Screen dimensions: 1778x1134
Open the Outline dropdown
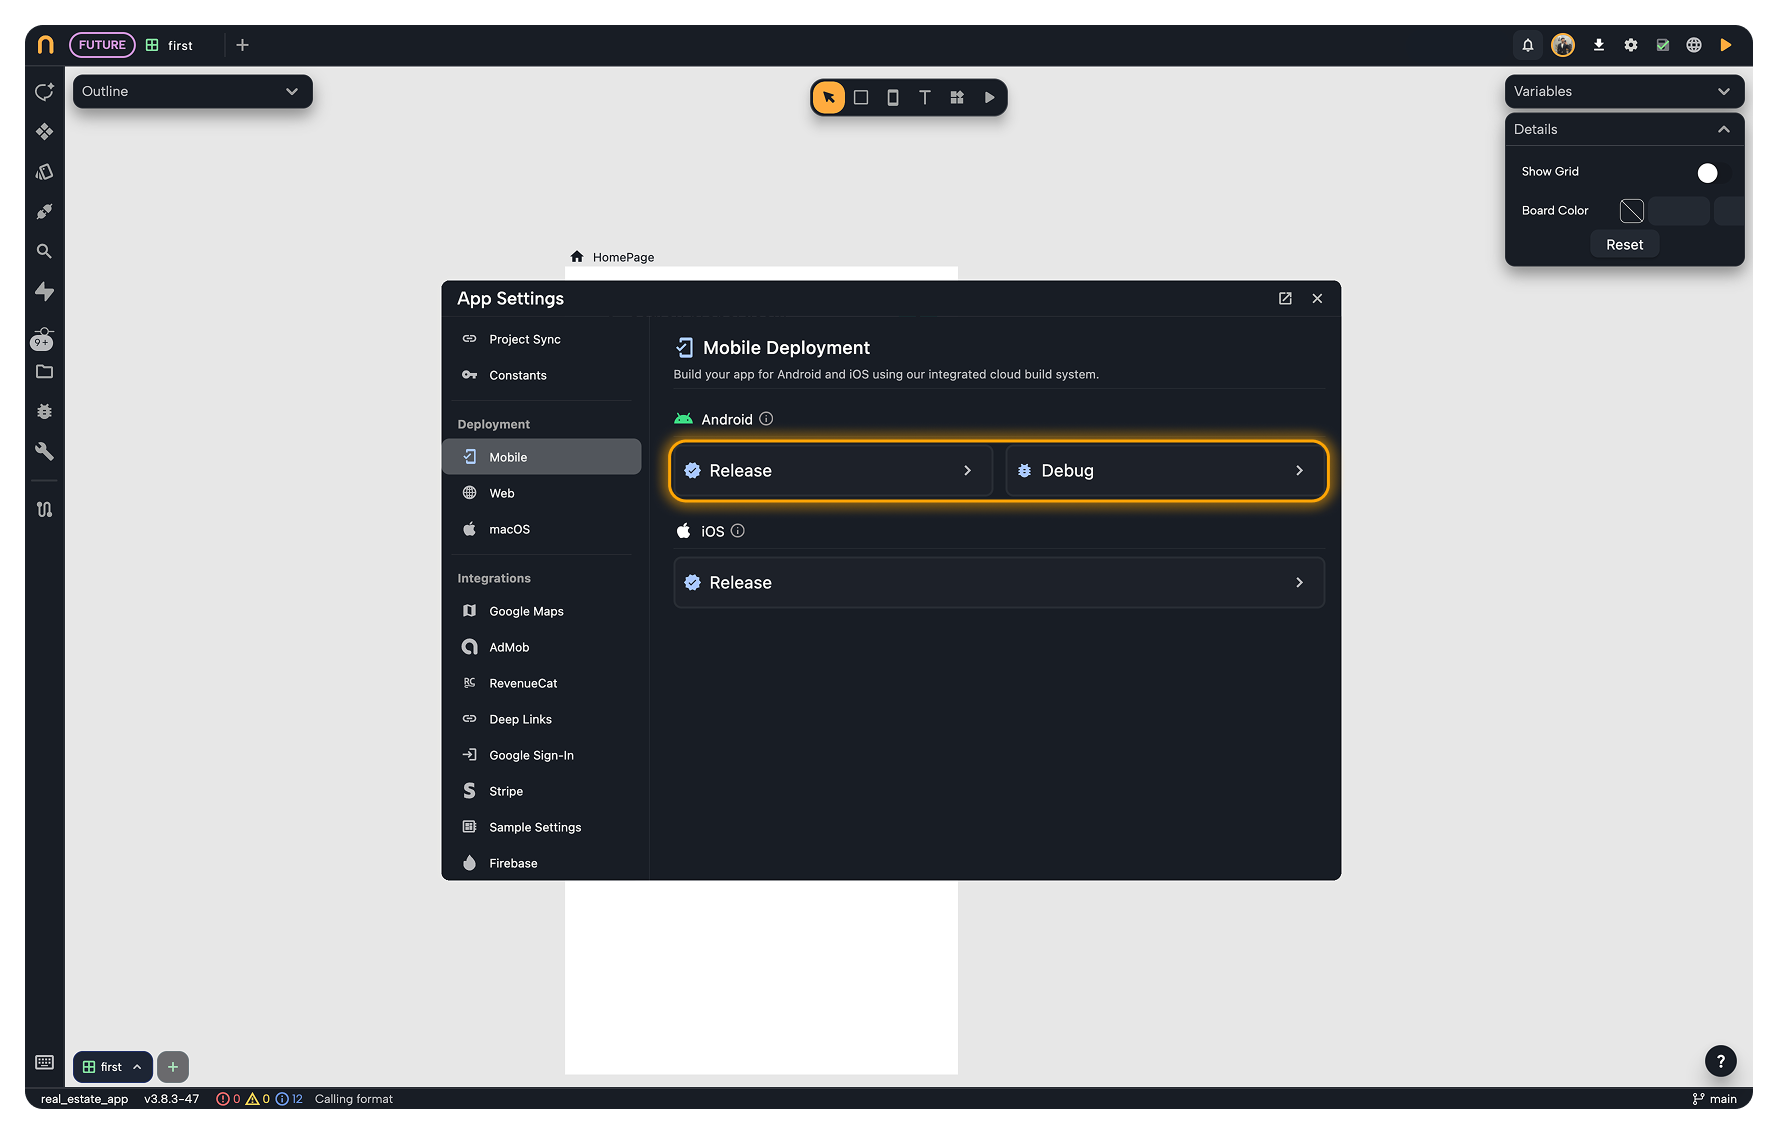point(192,91)
